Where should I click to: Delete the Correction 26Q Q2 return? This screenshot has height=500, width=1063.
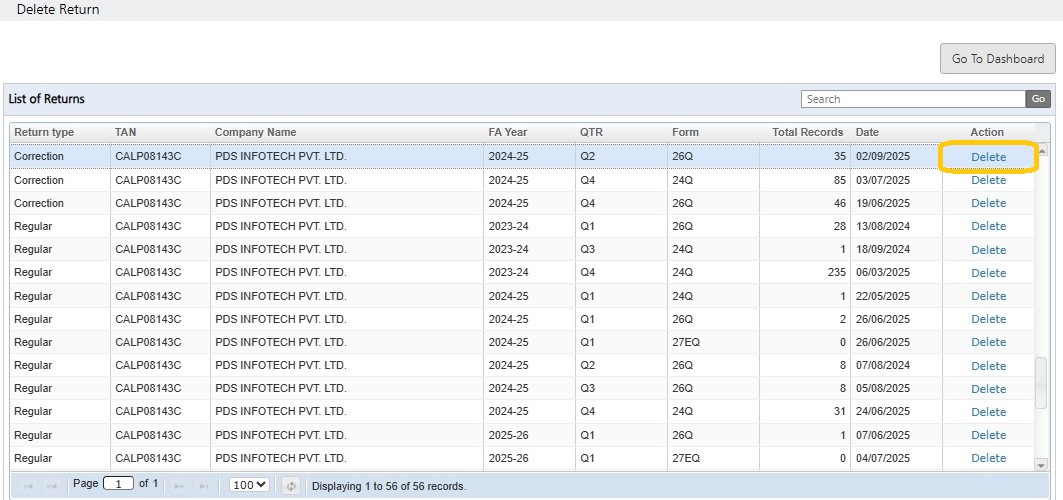point(988,157)
